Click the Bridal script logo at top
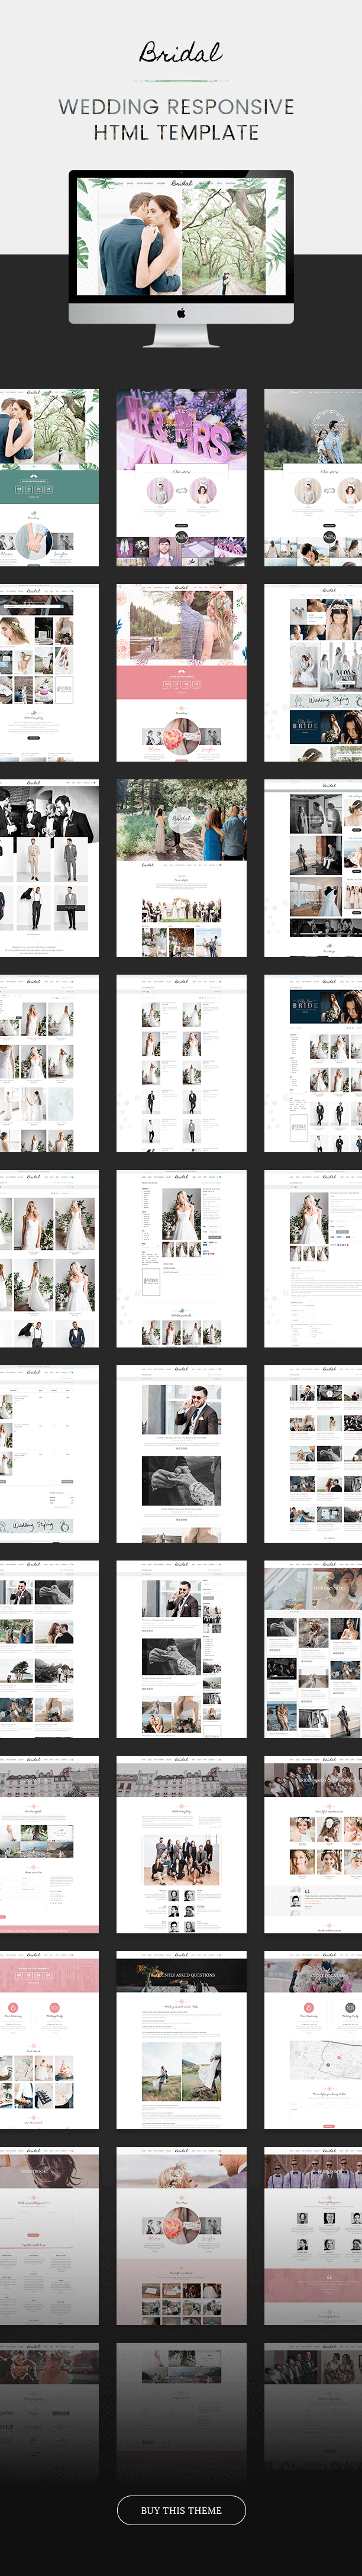362x2576 pixels. point(181,52)
